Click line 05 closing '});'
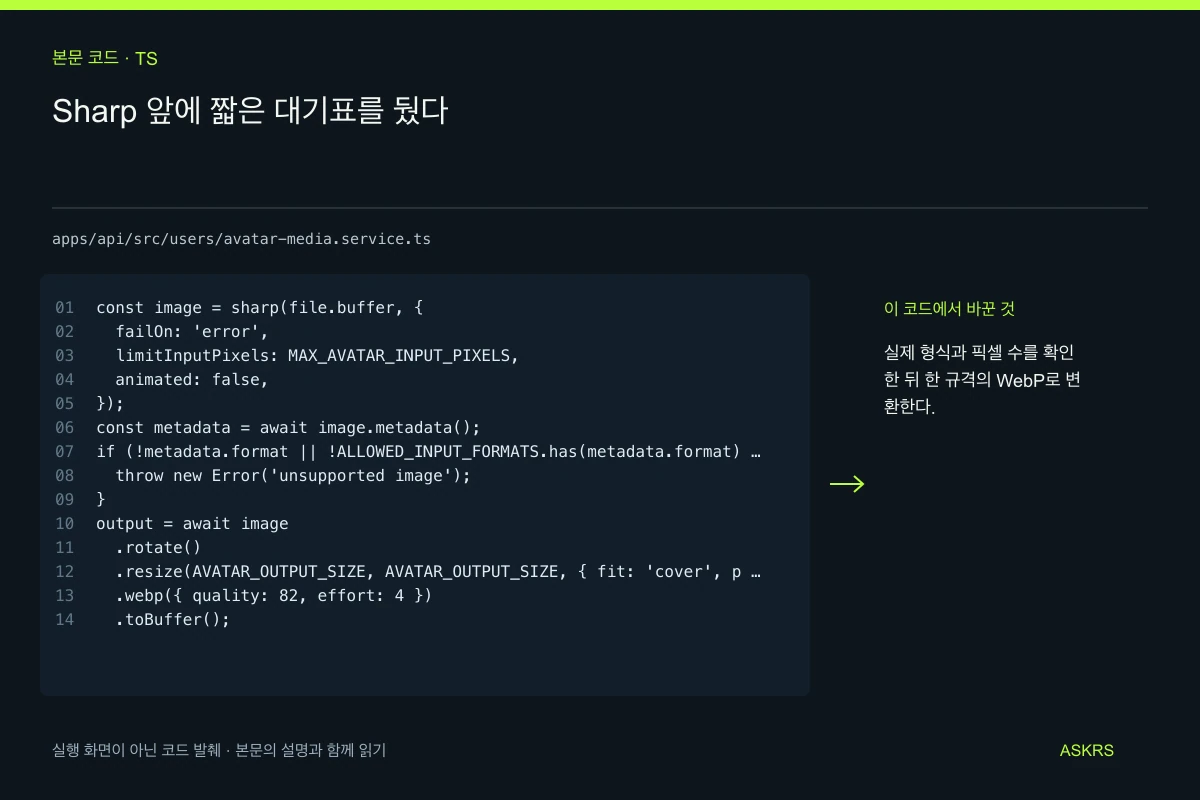 (x=110, y=403)
